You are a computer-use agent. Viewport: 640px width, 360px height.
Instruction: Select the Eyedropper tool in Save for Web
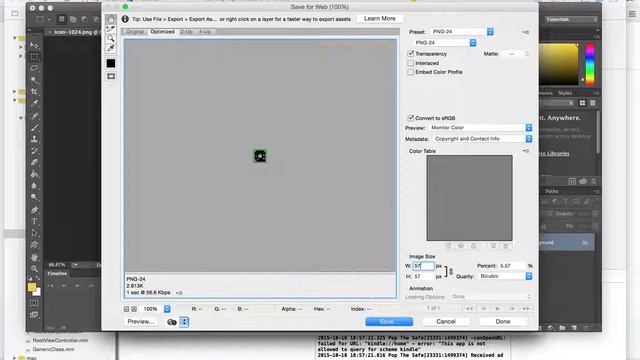(111, 49)
